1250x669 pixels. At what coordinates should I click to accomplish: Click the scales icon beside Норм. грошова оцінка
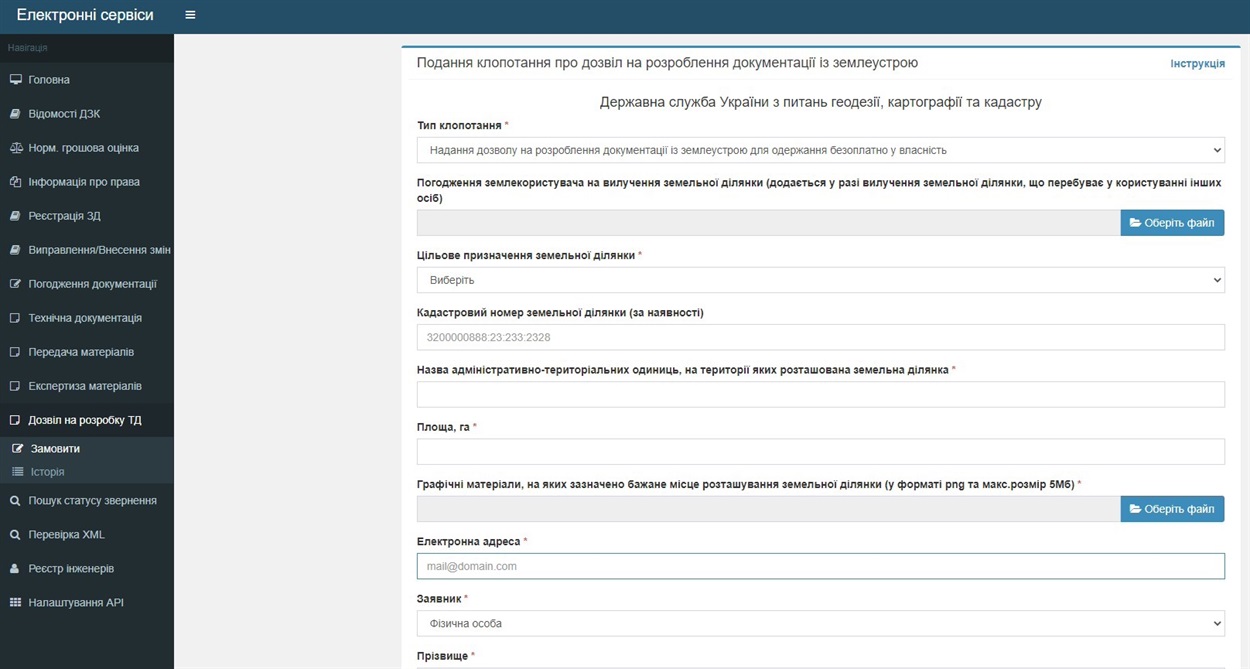point(15,148)
